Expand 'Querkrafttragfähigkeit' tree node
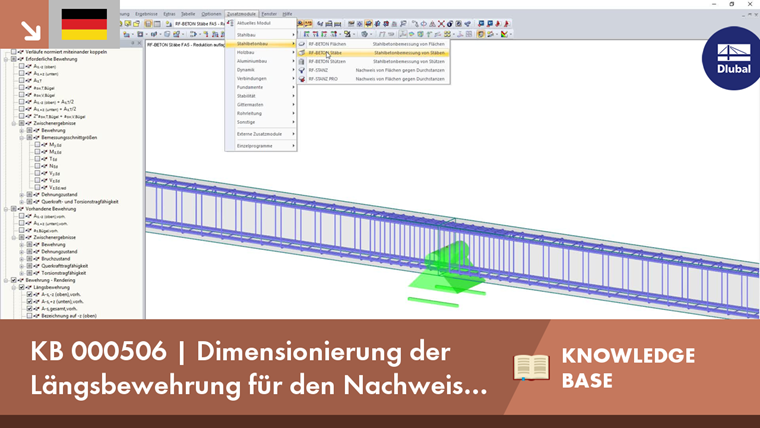Viewport: 760px width, 428px height. [21, 266]
